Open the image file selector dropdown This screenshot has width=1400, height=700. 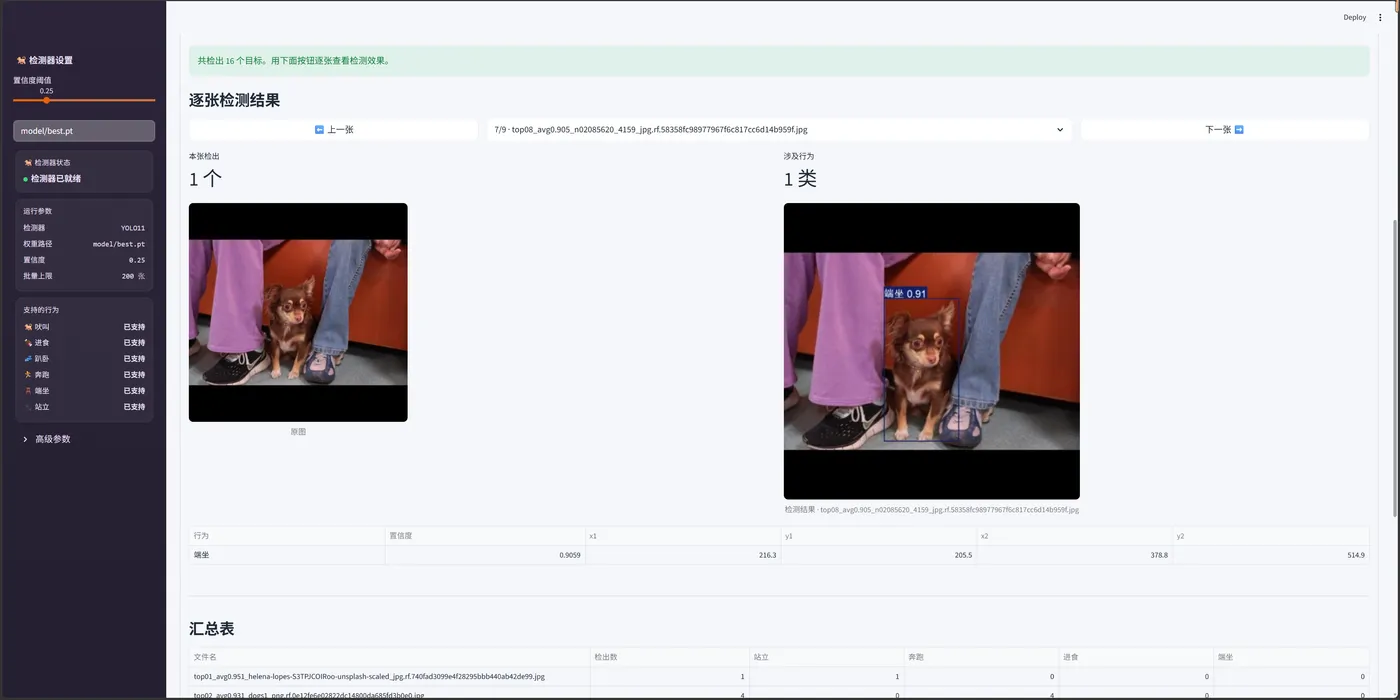pos(779,130)
